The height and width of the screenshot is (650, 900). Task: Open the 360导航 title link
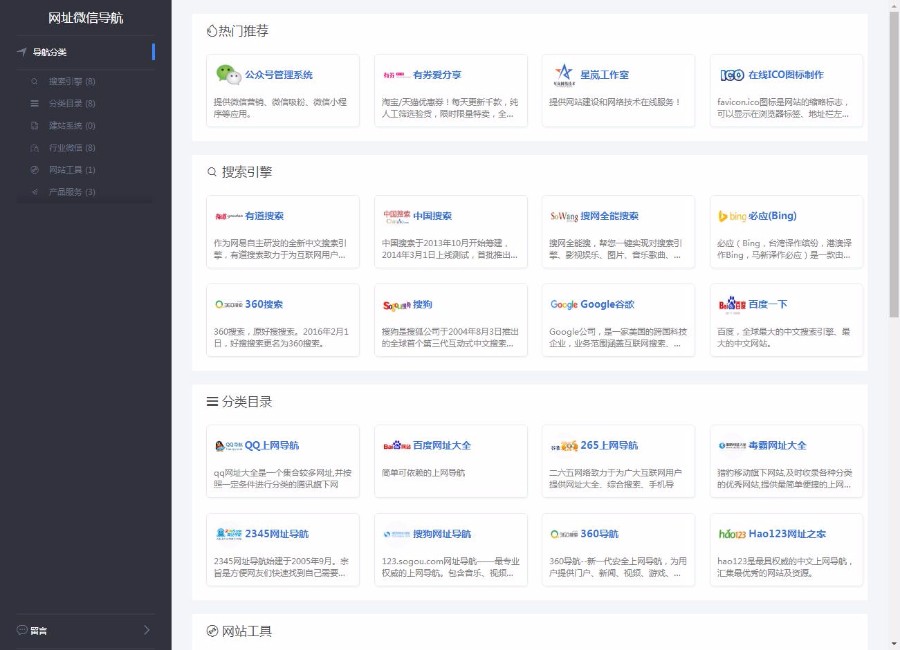[599, 534]
